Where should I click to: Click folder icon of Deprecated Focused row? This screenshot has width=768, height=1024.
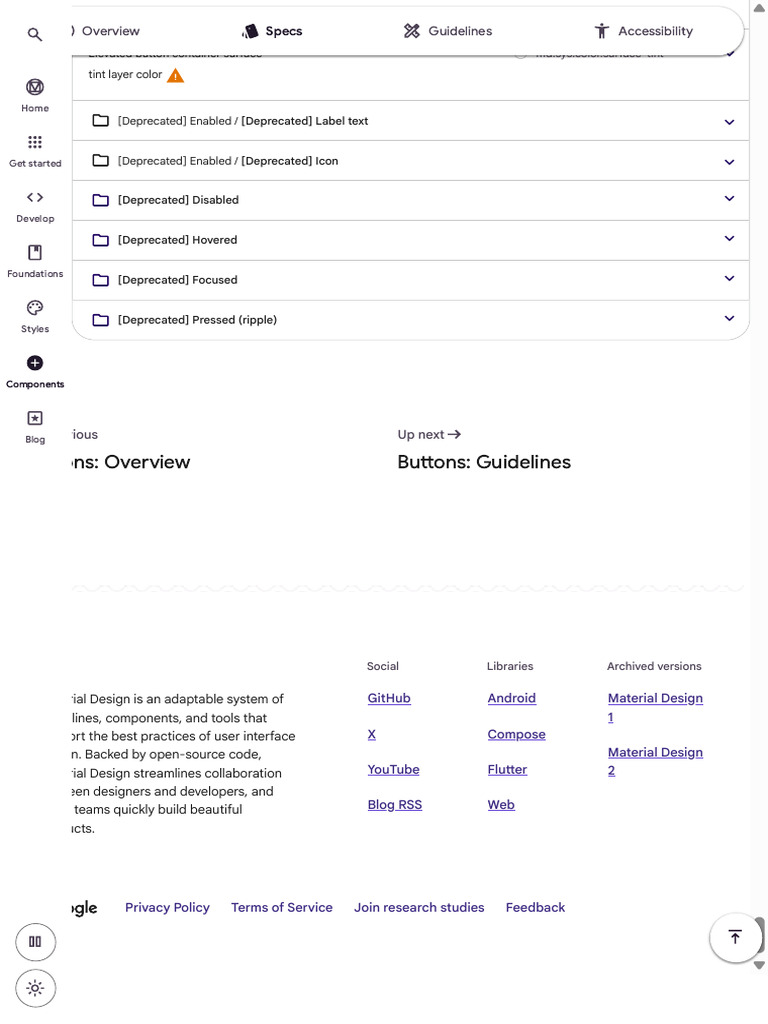[x=101, y=280]
